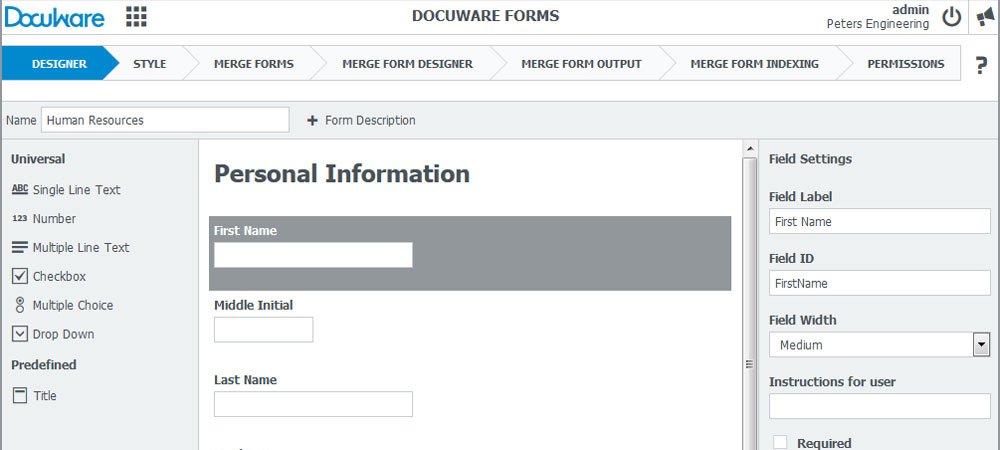Open the apps grid launcher icon
Screen dimensions: 1000x450
pyautogui.click(x=136, y=17)
